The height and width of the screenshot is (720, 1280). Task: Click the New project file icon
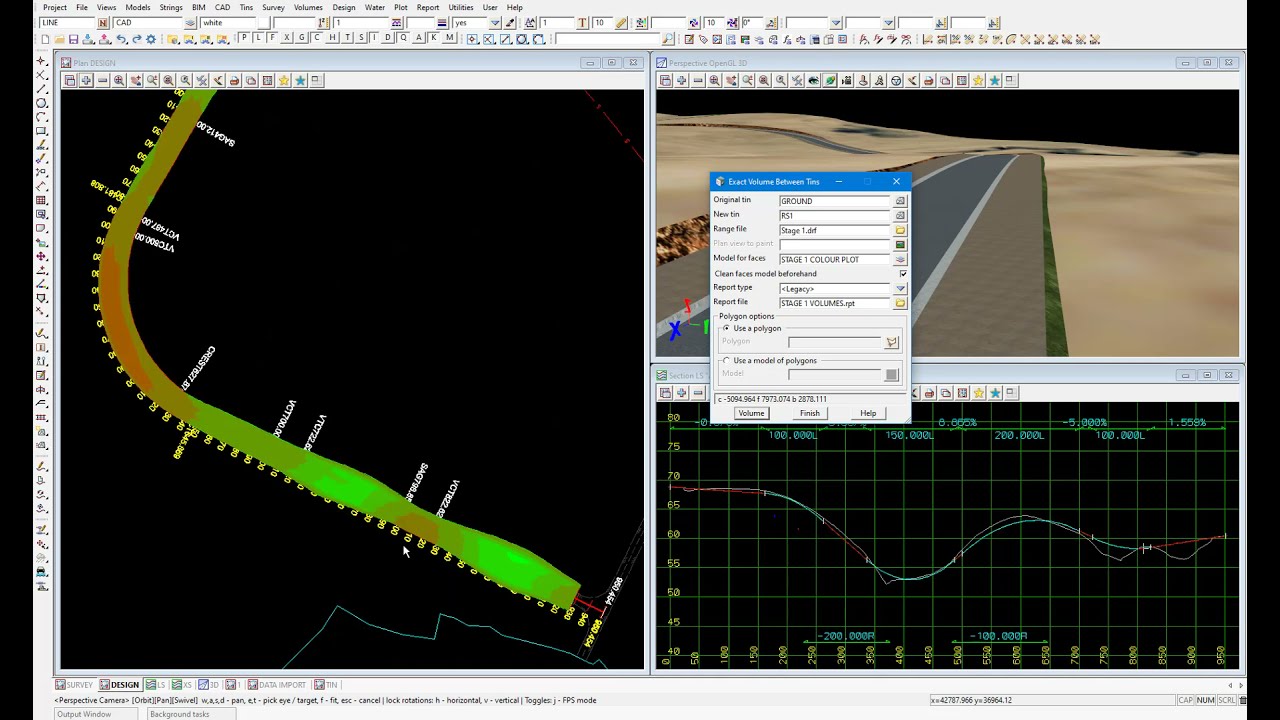45,39
